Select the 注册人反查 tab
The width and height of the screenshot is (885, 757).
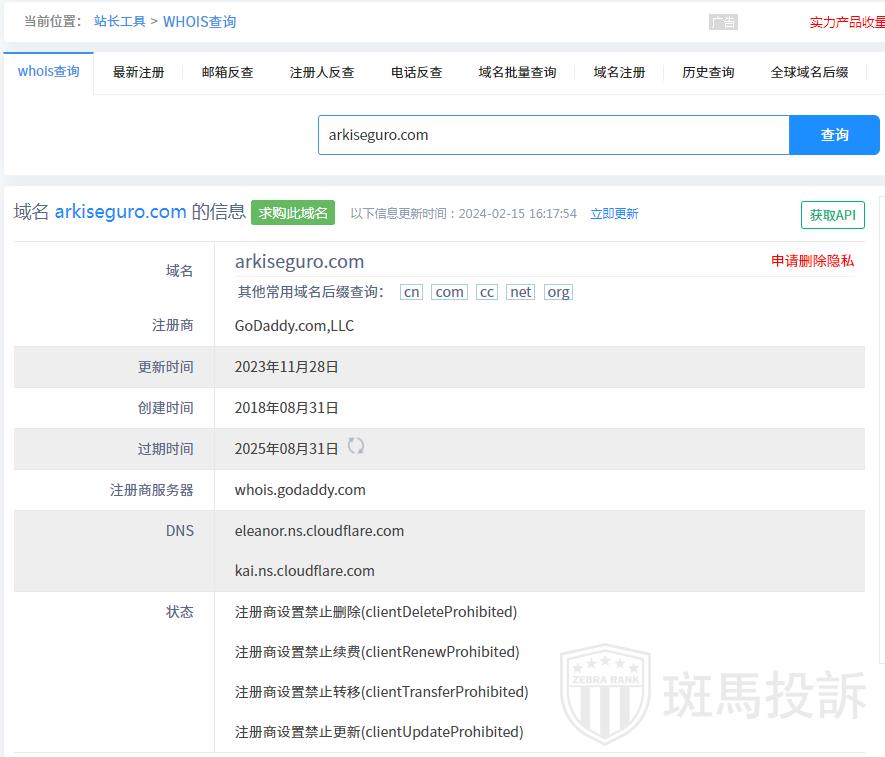(322, 72)
